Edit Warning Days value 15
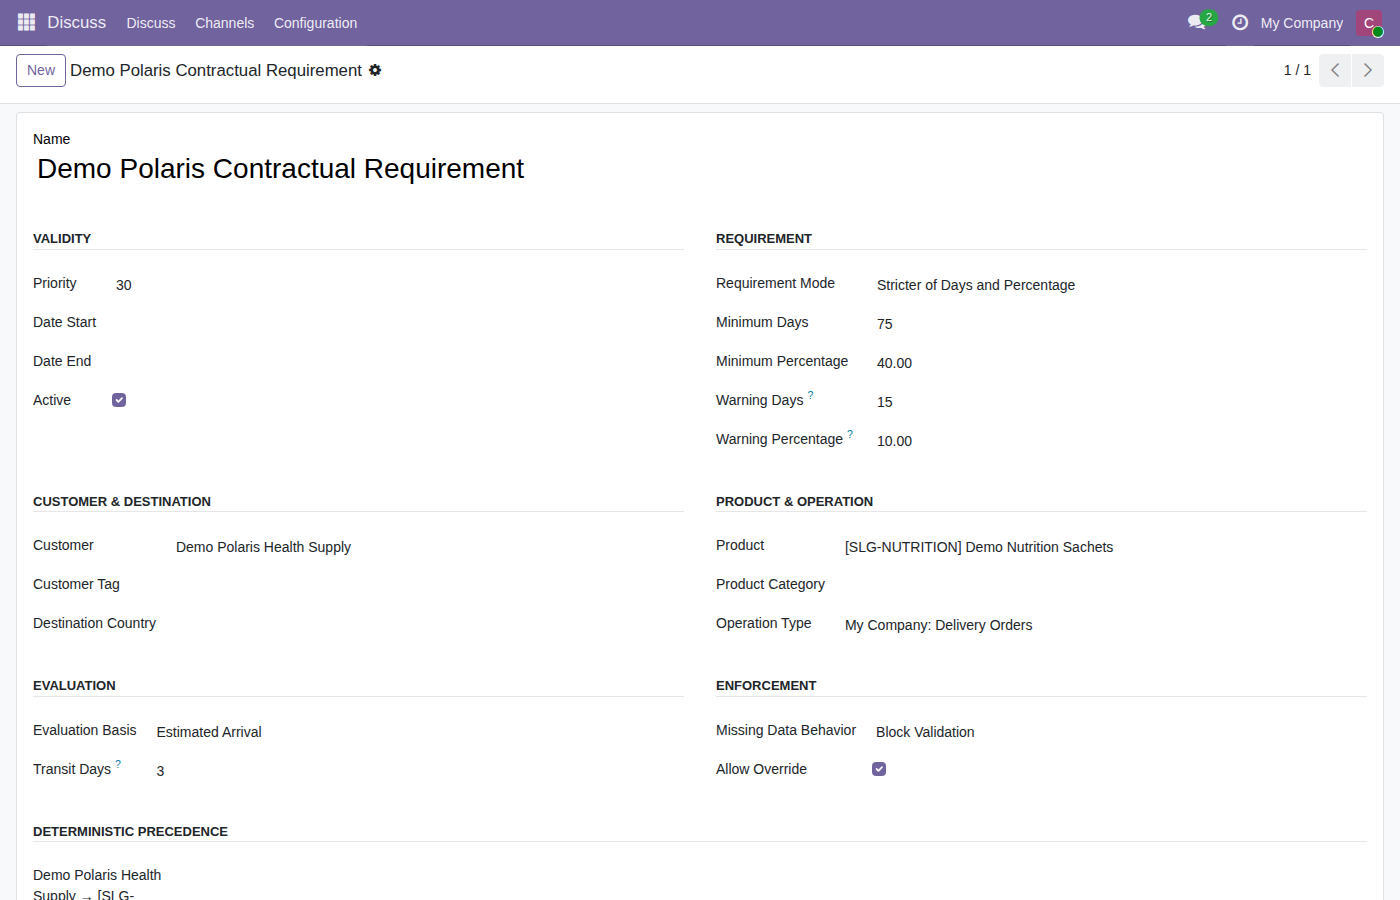Viewport: 1400px width, 900px height. click(1121, 402)
